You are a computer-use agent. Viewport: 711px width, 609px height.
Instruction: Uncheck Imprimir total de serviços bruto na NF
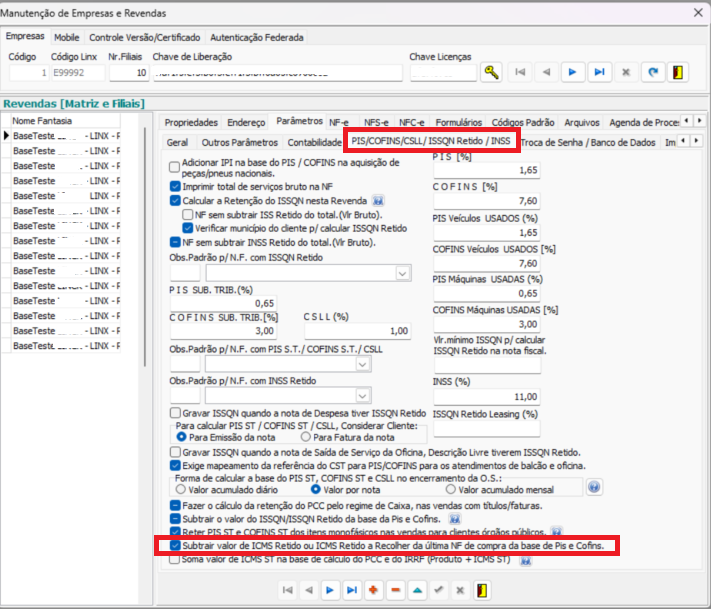(x=175, y=186)
